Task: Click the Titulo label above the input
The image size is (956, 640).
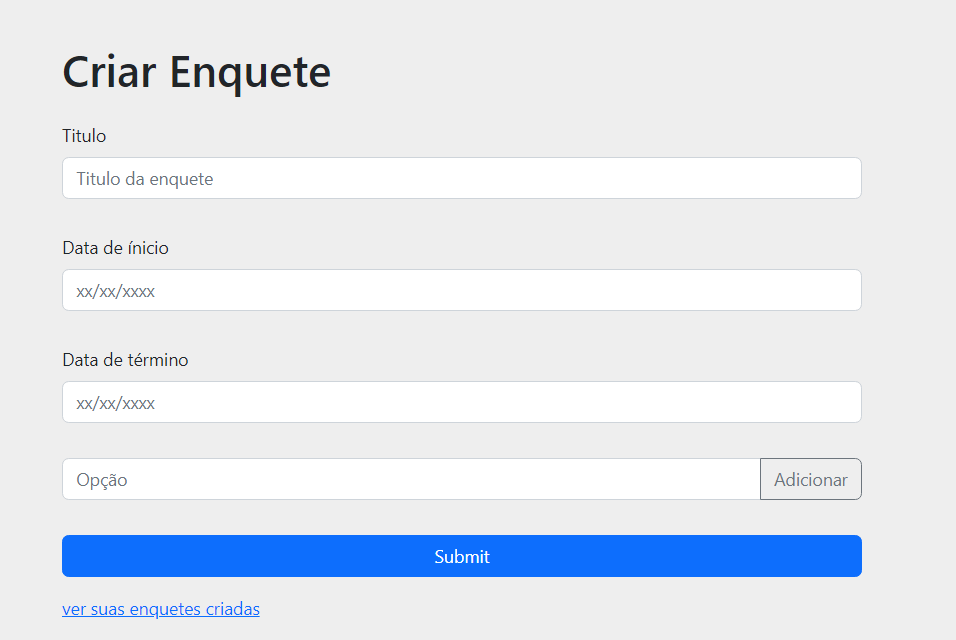Action: [84, 136]
